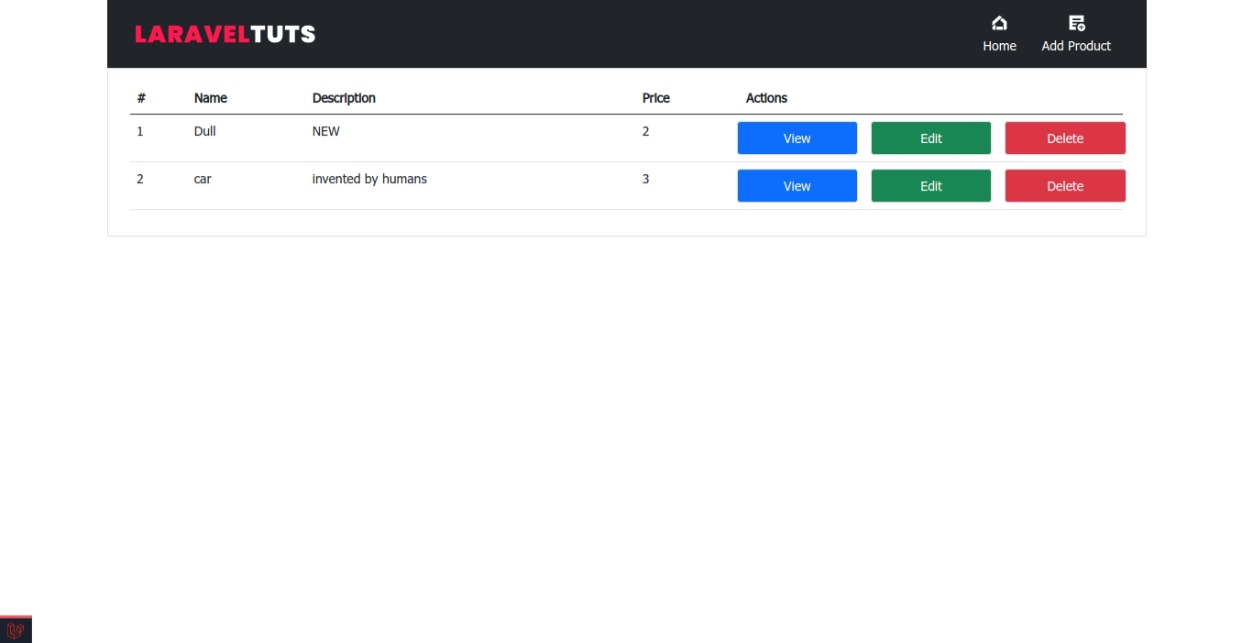This screenshot has height=643, width=1253.
Task: Click price value 2 in Dull row
Action: coord(646,131)
